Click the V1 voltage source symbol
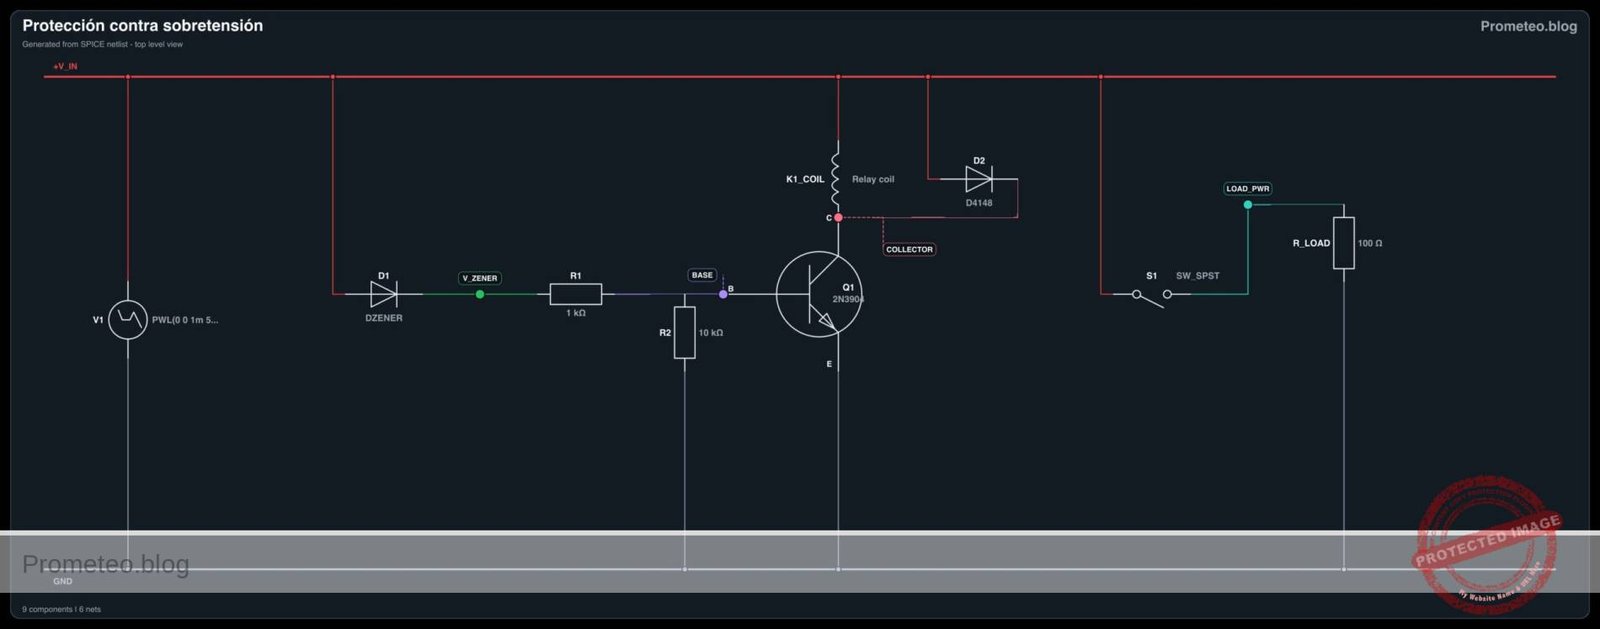 (x=128, y=320)
